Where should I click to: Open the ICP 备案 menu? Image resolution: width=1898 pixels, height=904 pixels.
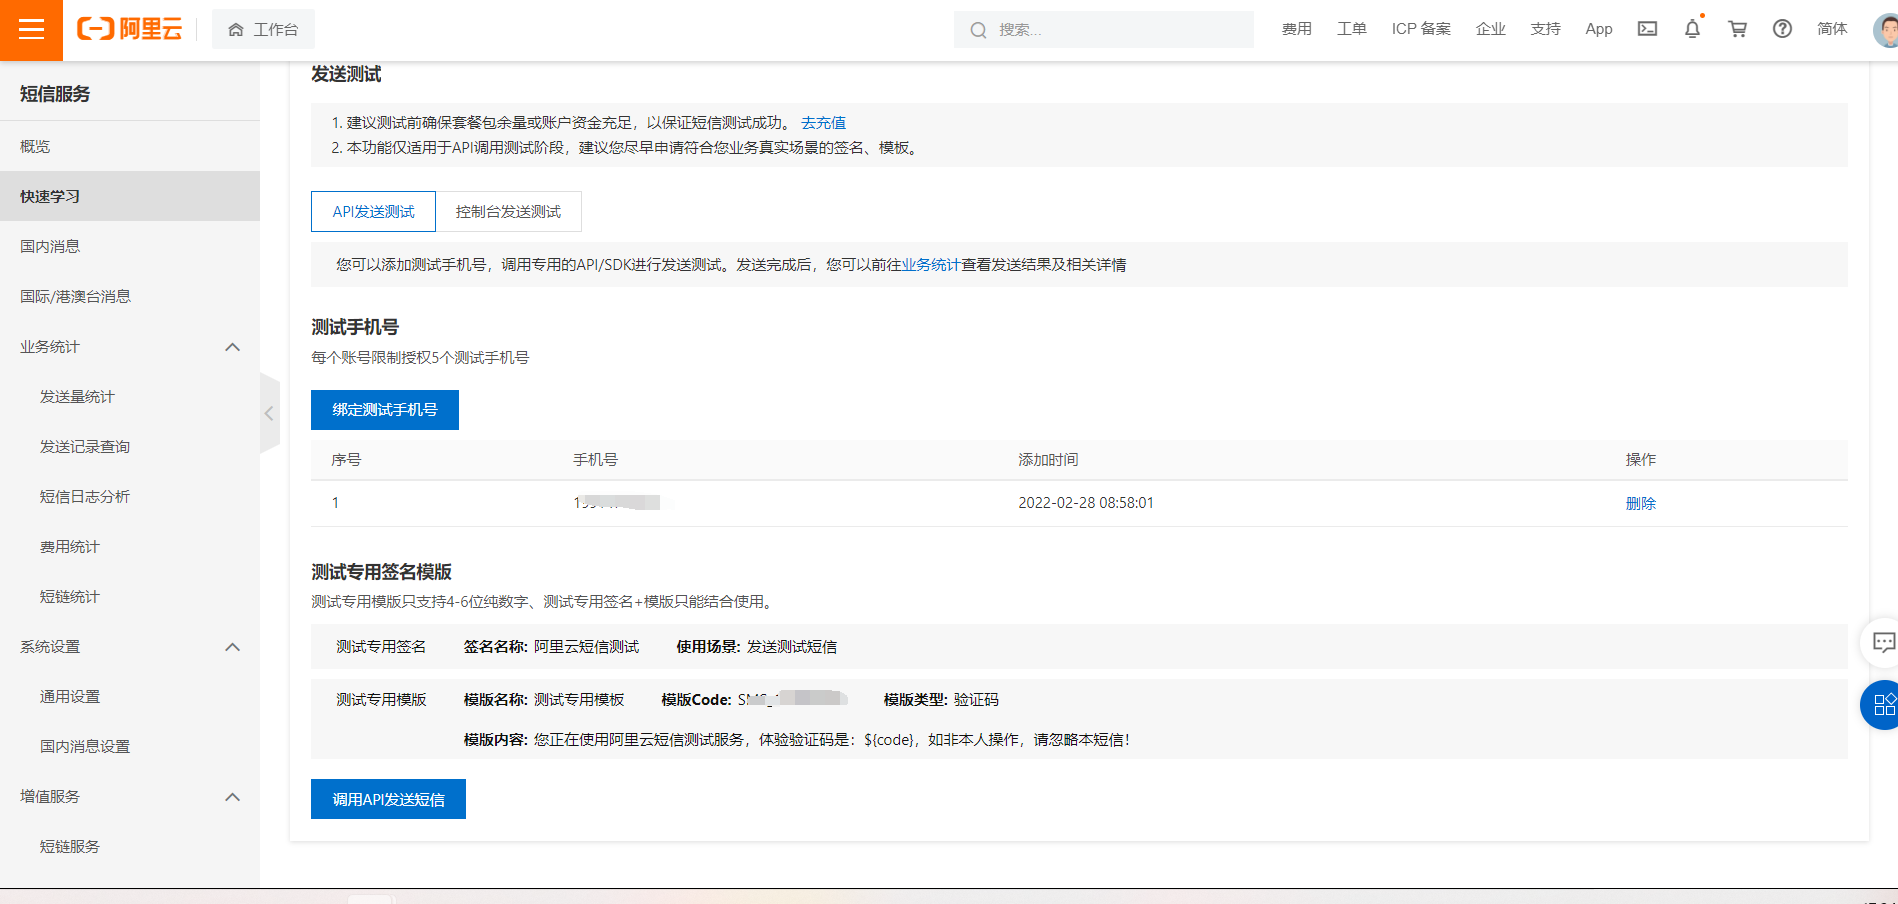(1420, 29)
